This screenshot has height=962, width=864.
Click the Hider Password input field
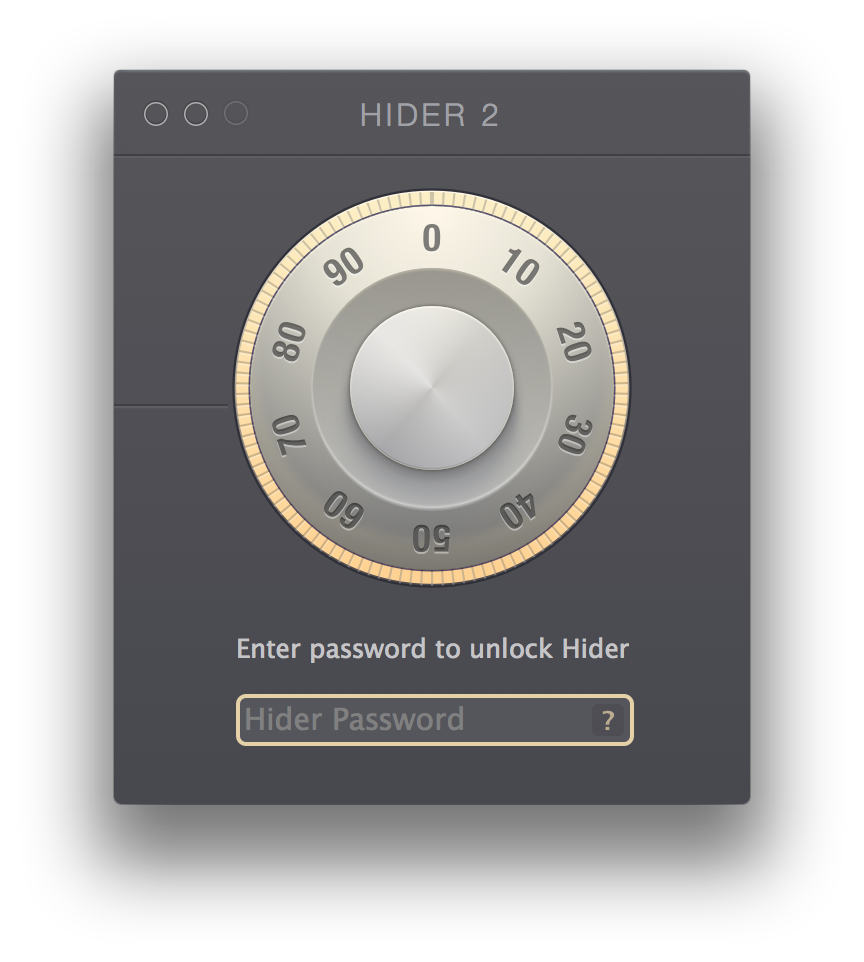tap(434, 720)
